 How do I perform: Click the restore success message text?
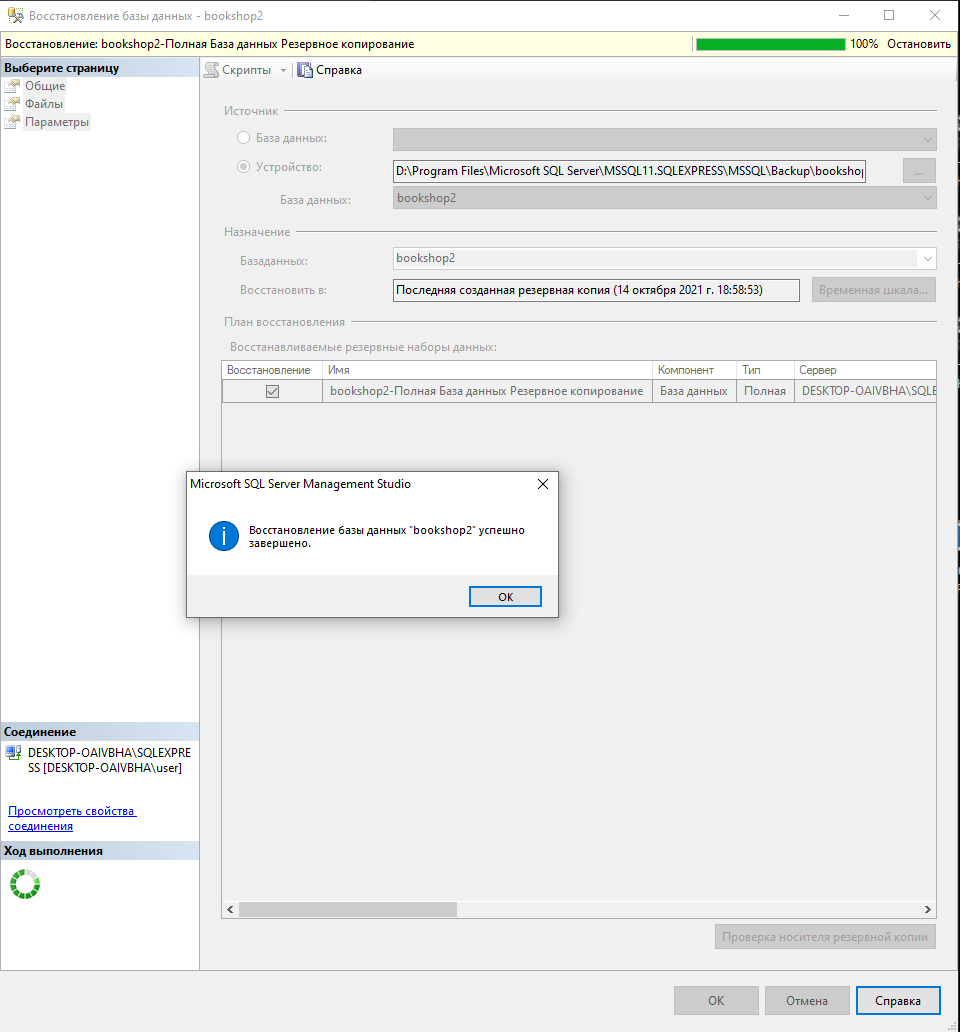pyautogui.click(x=387, y=536)
